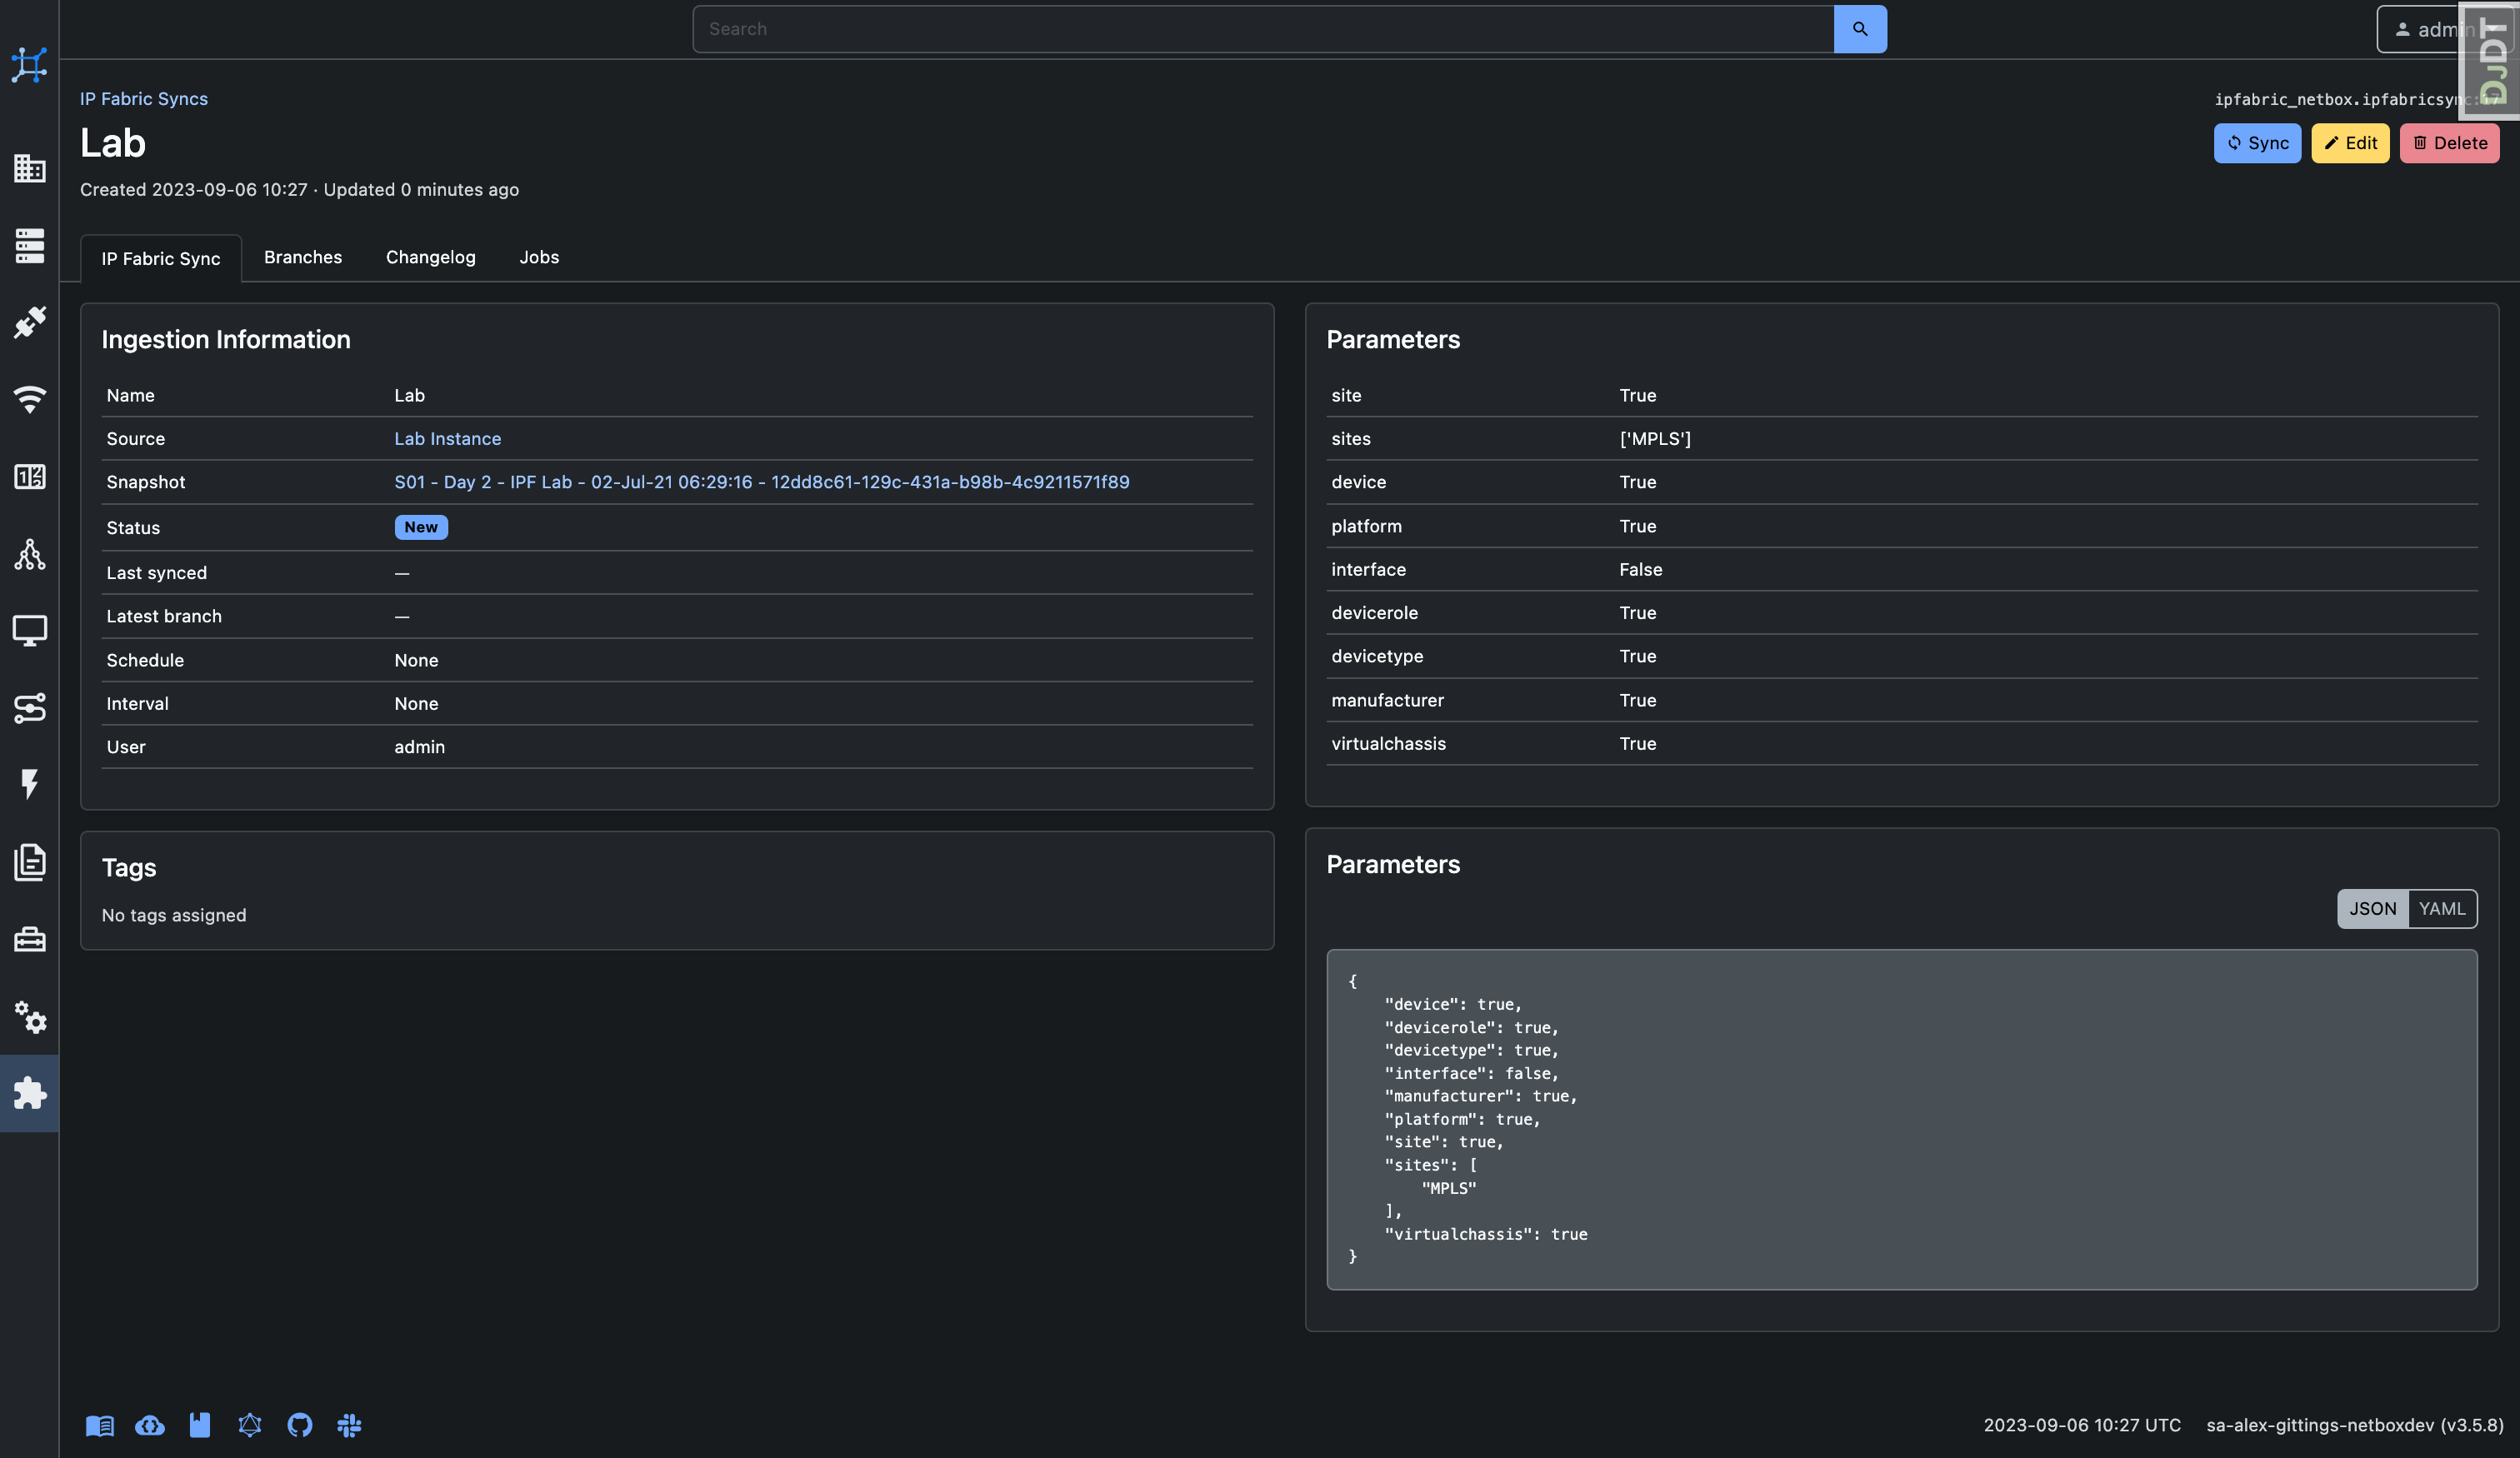The height and width of the screenshot is (1458, 2520).
Task: Click the blue Sync button
Action: pyautogui.click(x=2257, y=143)
